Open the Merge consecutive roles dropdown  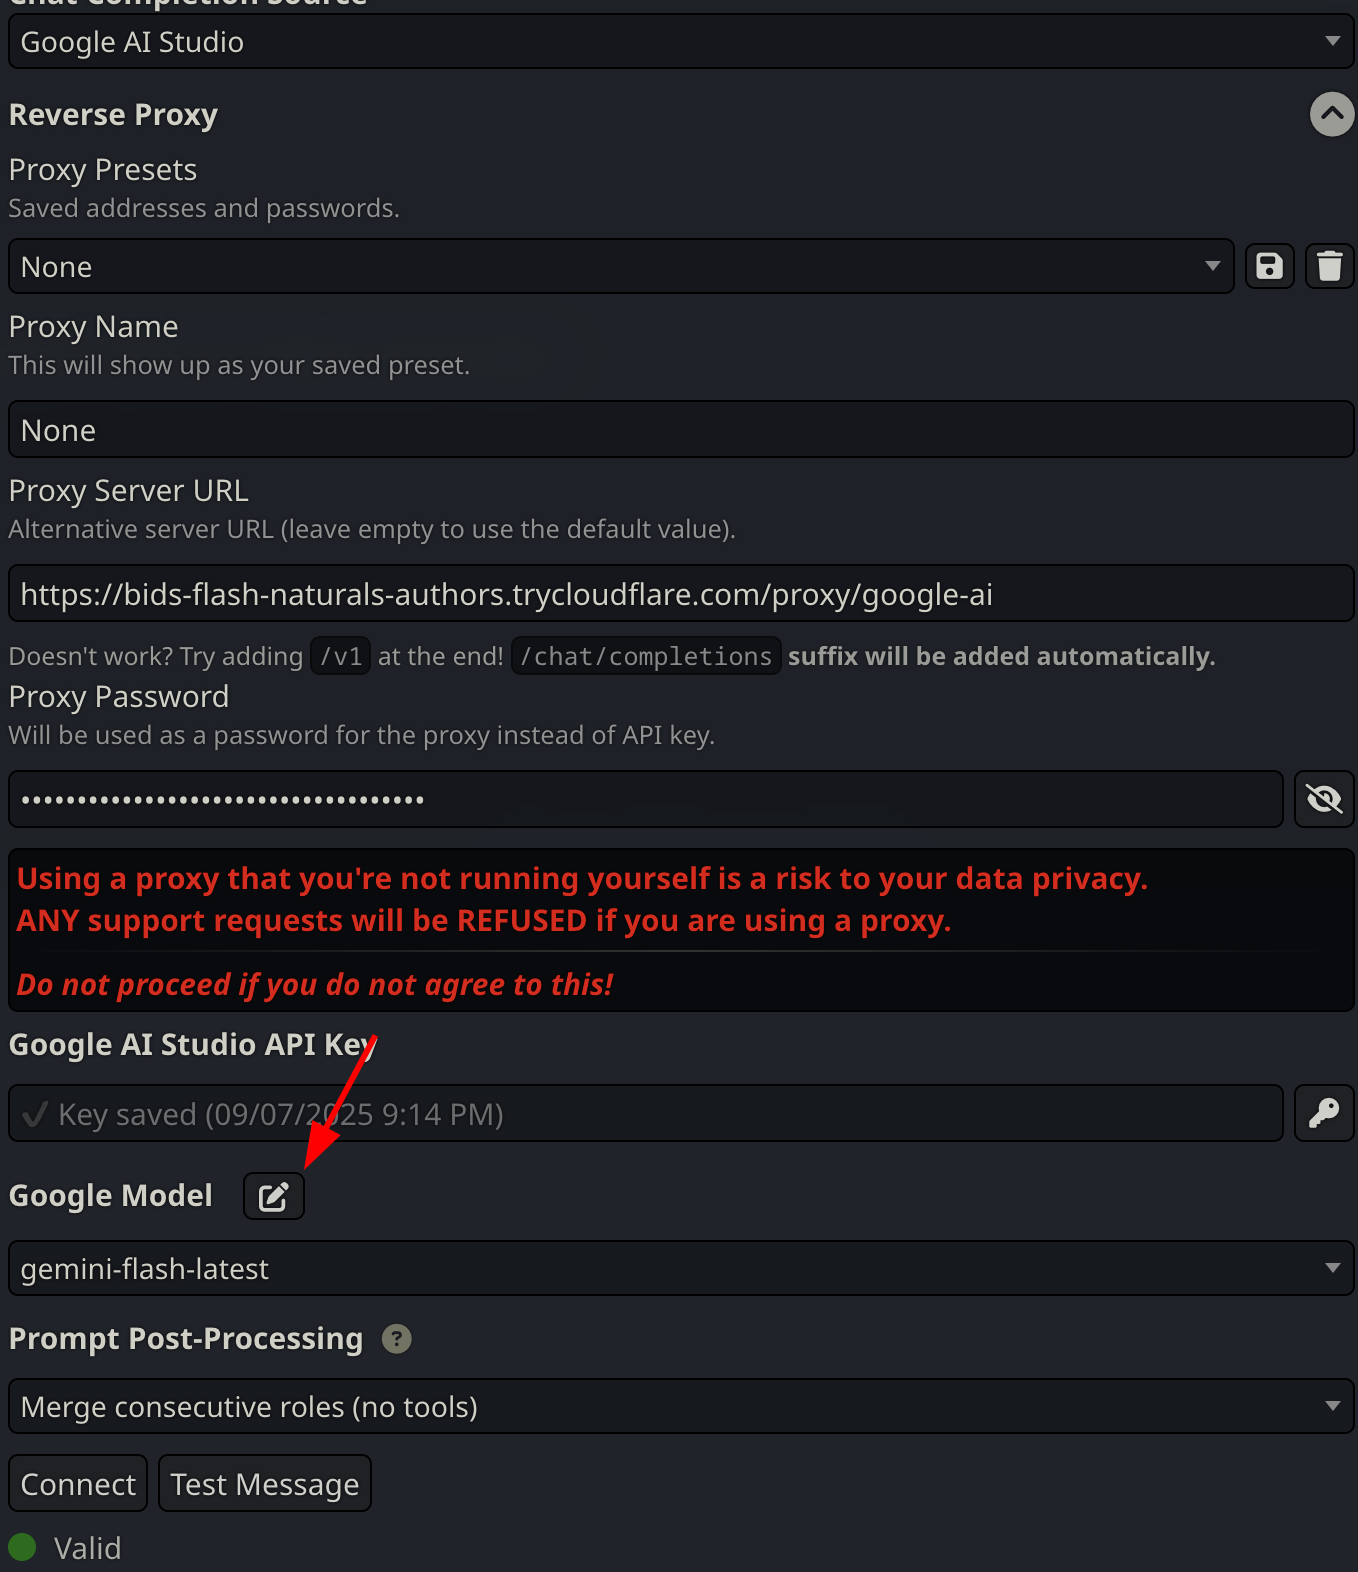(x=680, y=1407)
